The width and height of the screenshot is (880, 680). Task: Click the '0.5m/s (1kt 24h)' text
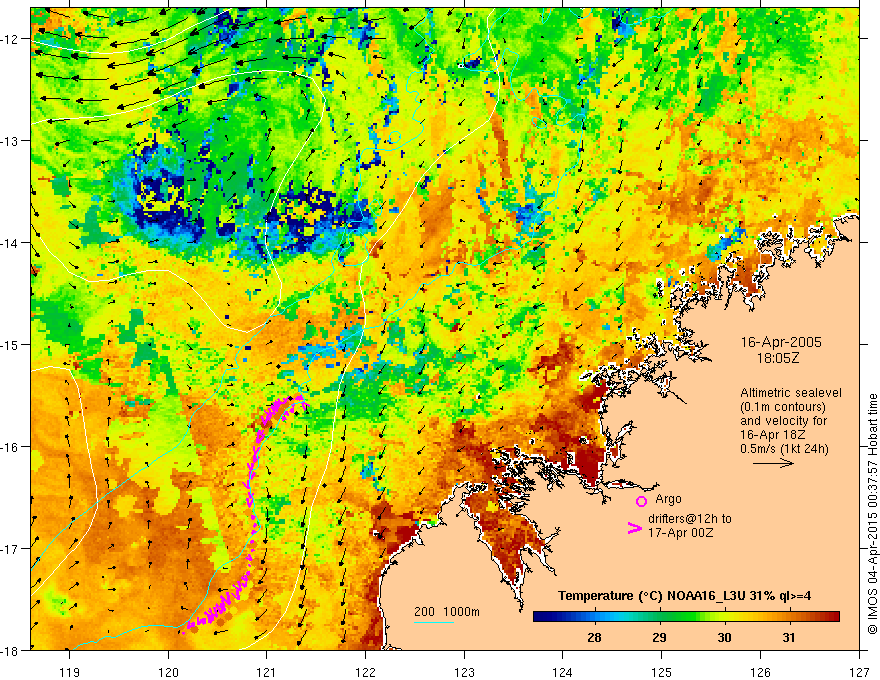(784, 448)
